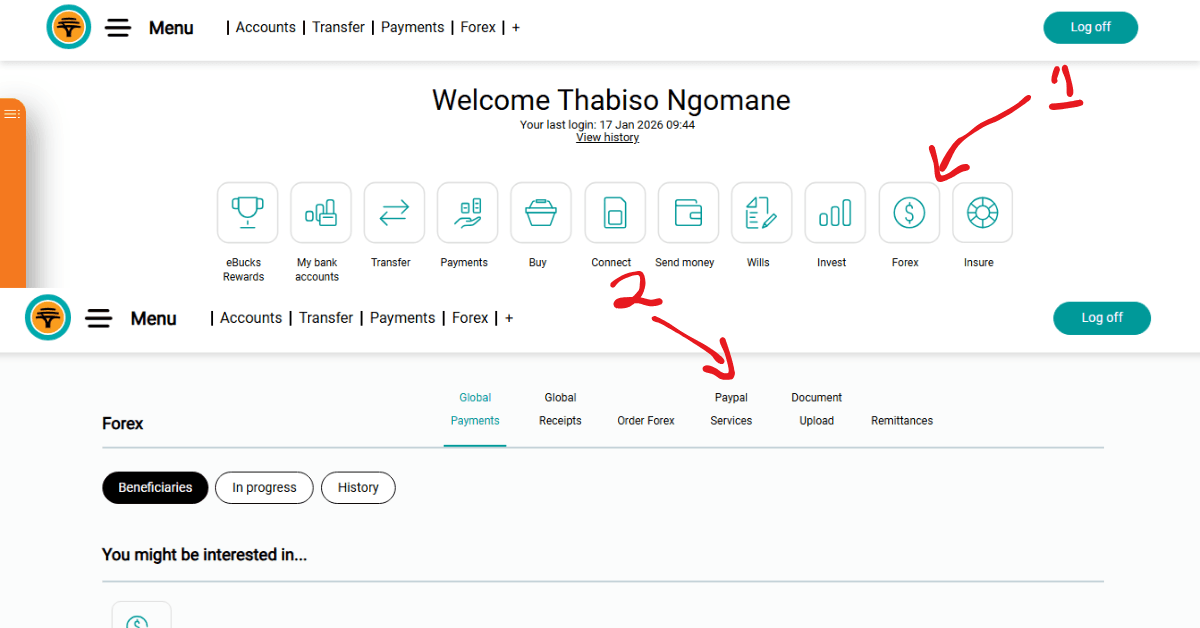Viewport: 1200px width, 628px height.
Task: Open the Paypal Services tab
Action: [x=731, y=410]
